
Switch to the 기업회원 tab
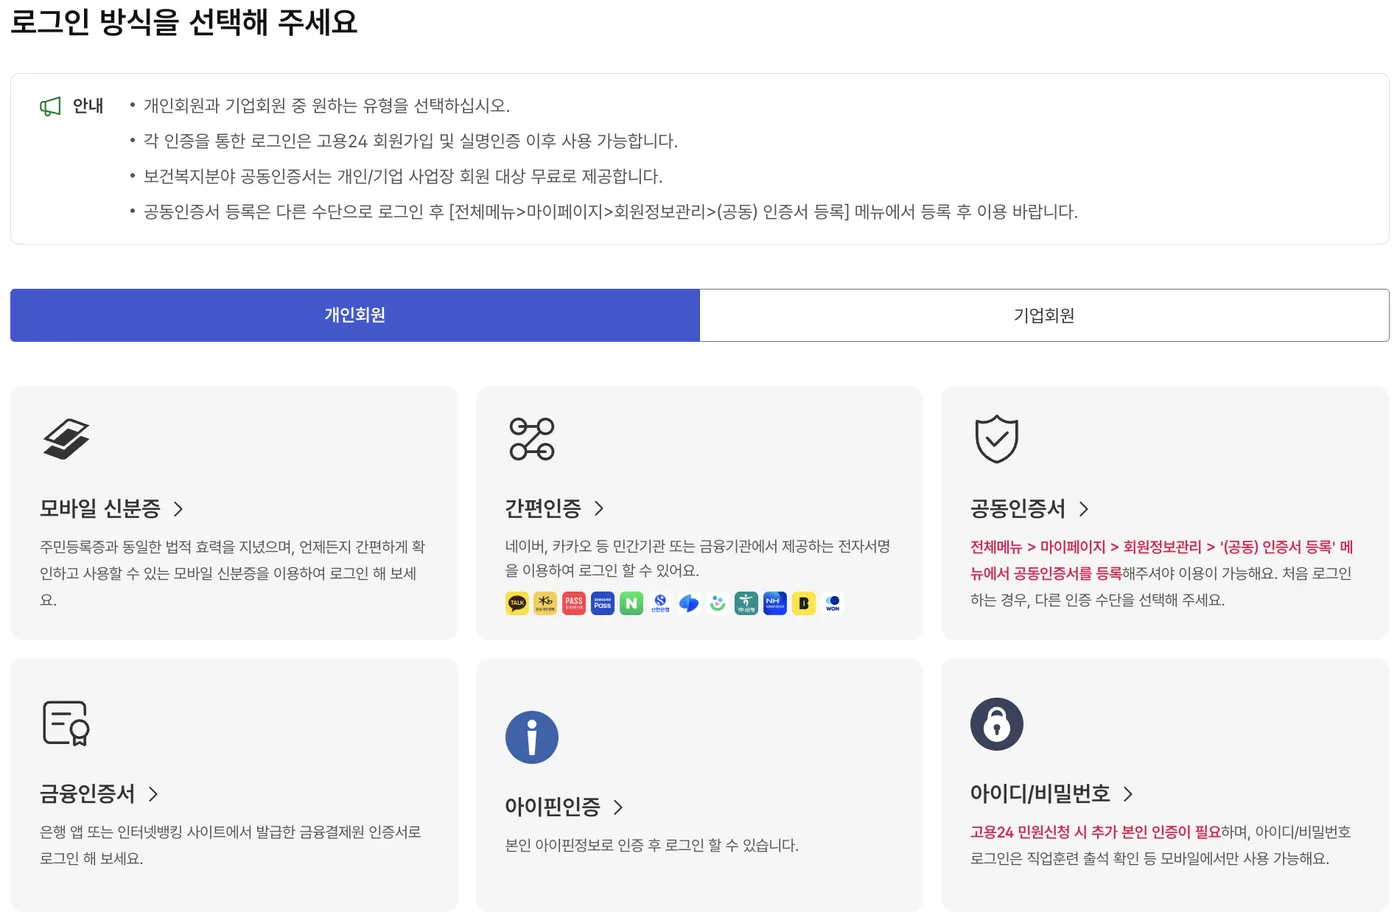point(1044,315)
